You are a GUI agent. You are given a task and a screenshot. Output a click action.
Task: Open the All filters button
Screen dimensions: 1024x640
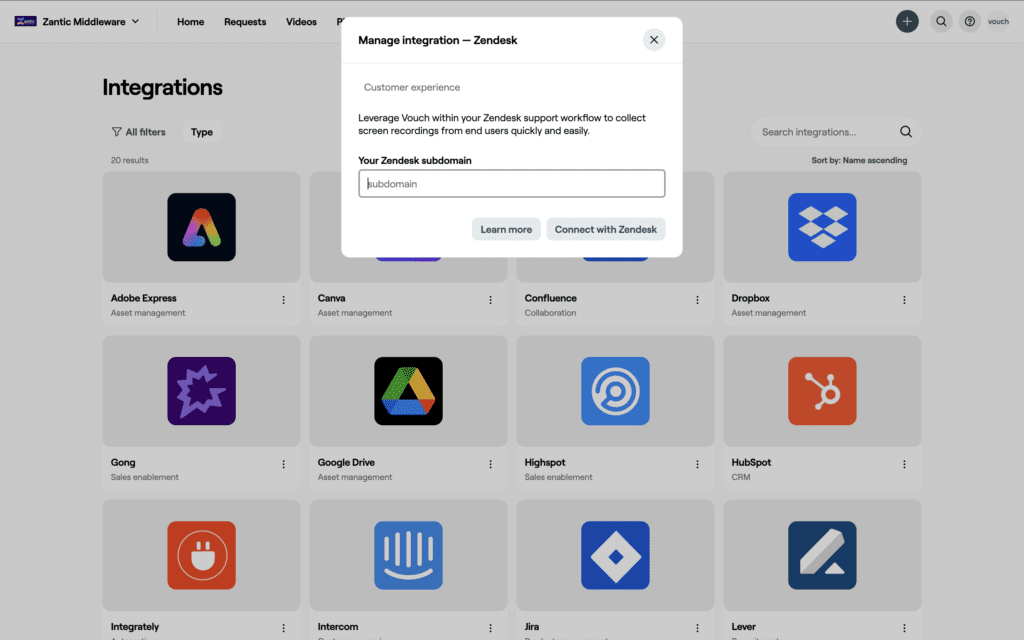point(138,132)
